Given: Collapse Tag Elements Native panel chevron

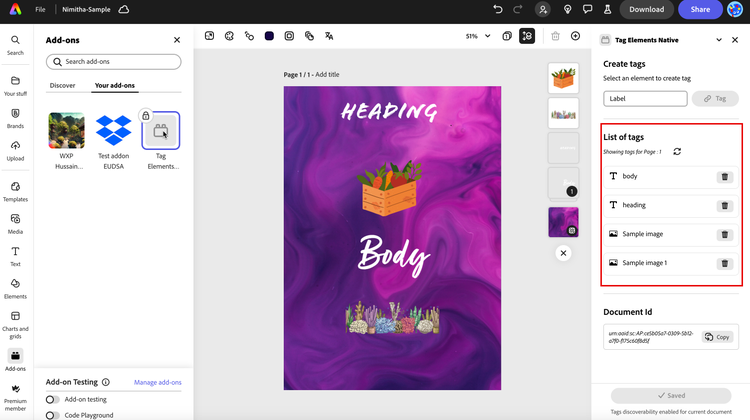Looking at the screenshot, I should pyautogui.click(x=719, y=40).
